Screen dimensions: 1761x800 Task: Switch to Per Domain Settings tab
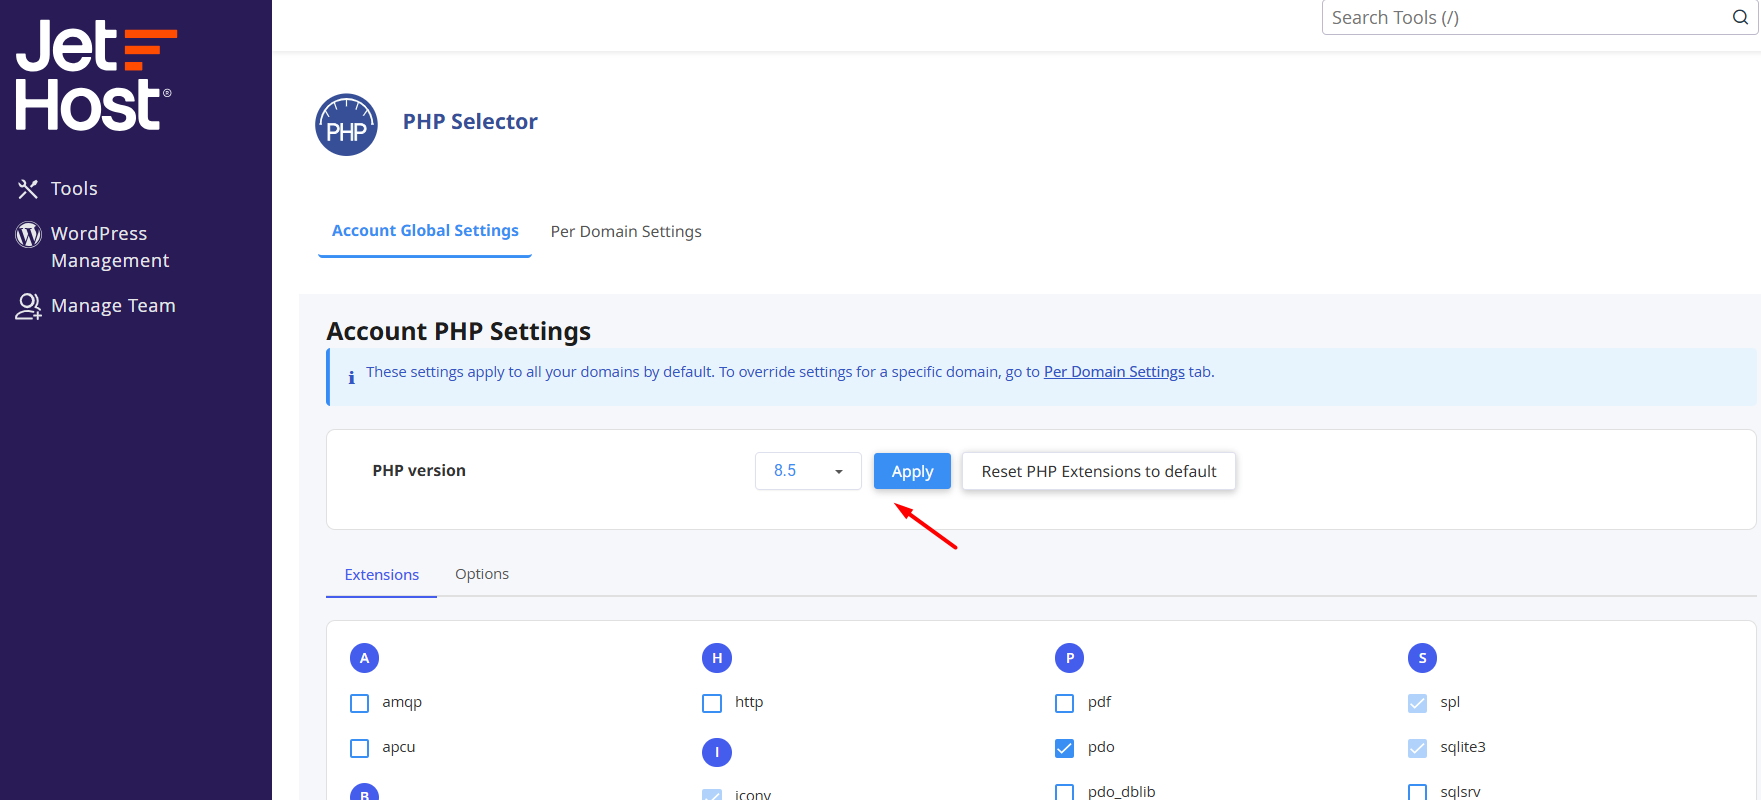[x=626, y=232]
